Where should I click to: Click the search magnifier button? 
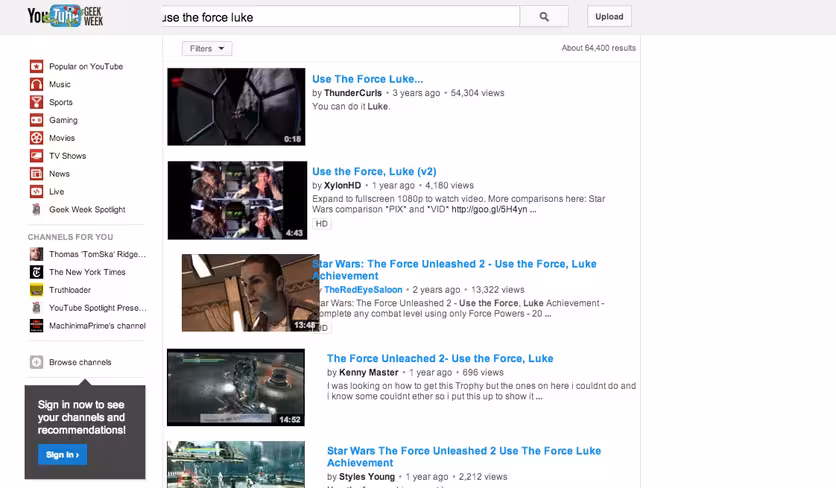[544, 17]
